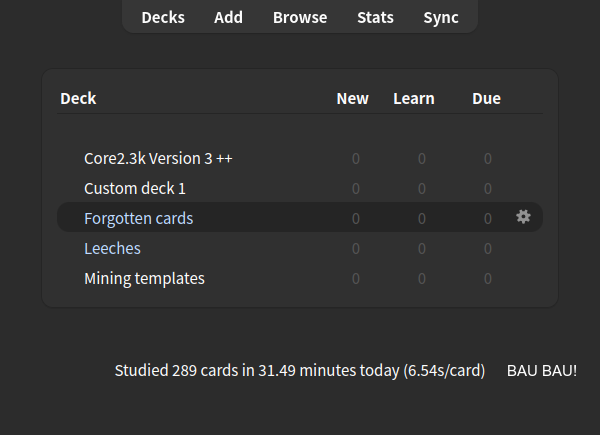Click the New column header
The height and width of the screenshot is (435, 600).
(x=352, y=98)
